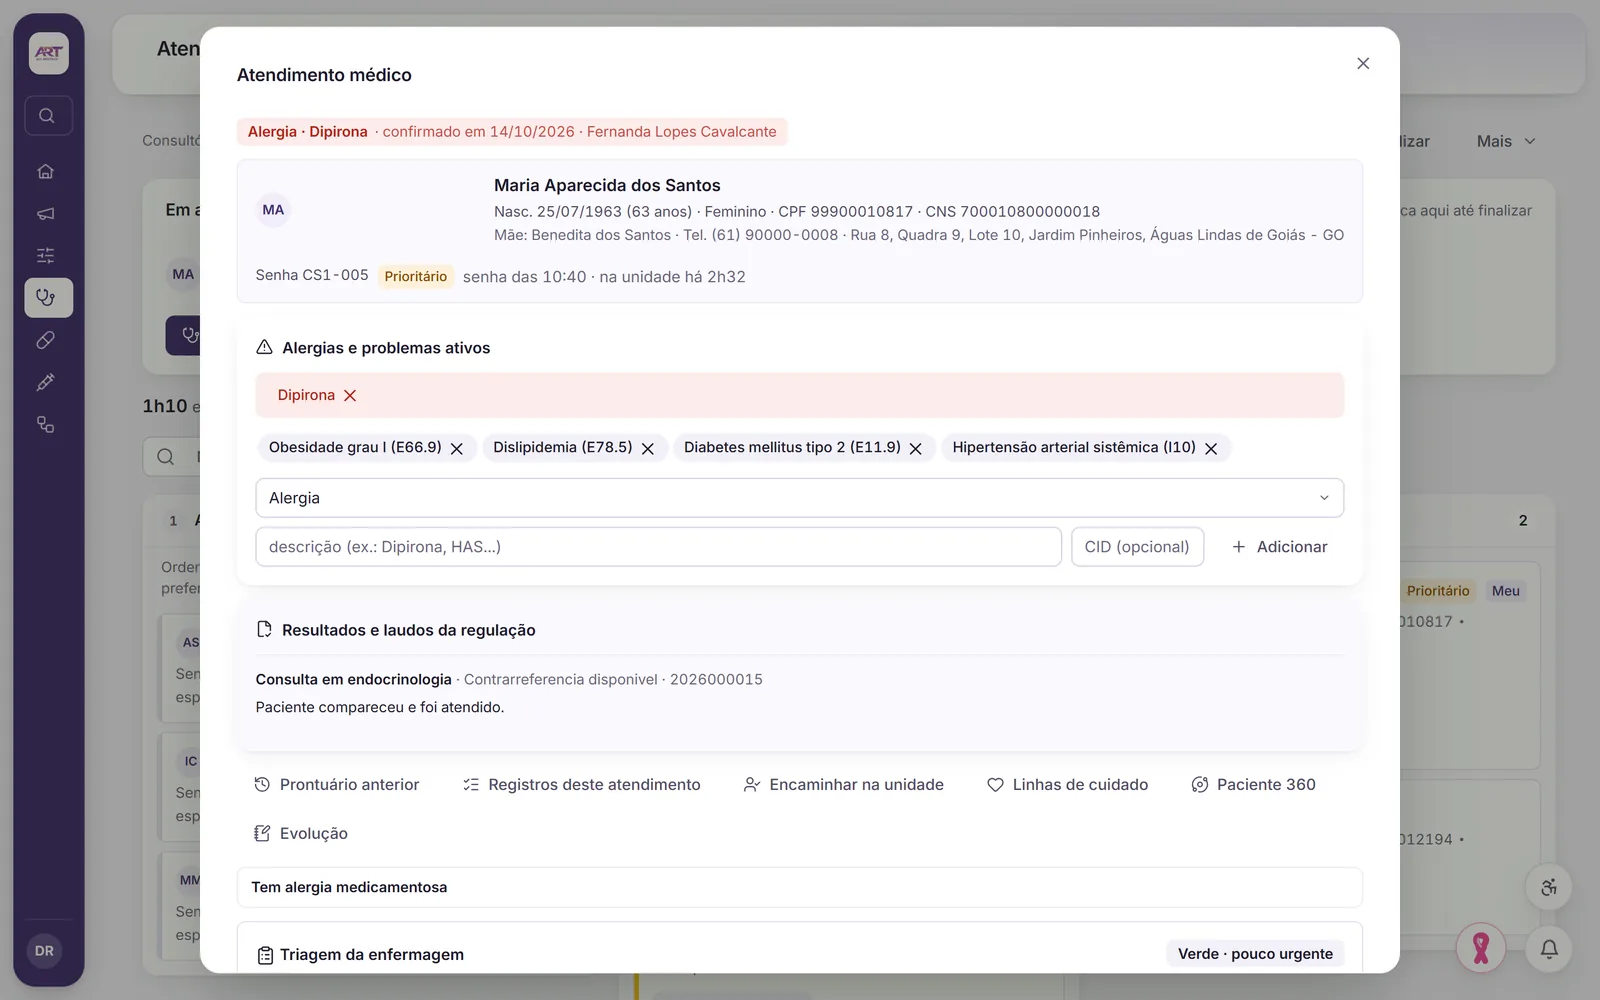Click the Triagem da enfermagem heading
Viewport: 1600px width, 1000px height.
pos(372,955)
